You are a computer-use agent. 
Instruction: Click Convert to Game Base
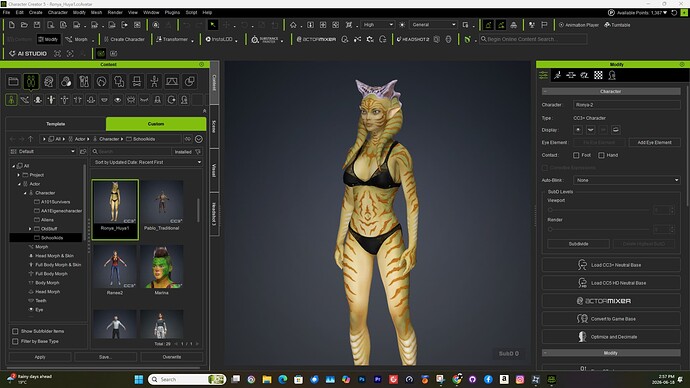[x=611, y=318]
